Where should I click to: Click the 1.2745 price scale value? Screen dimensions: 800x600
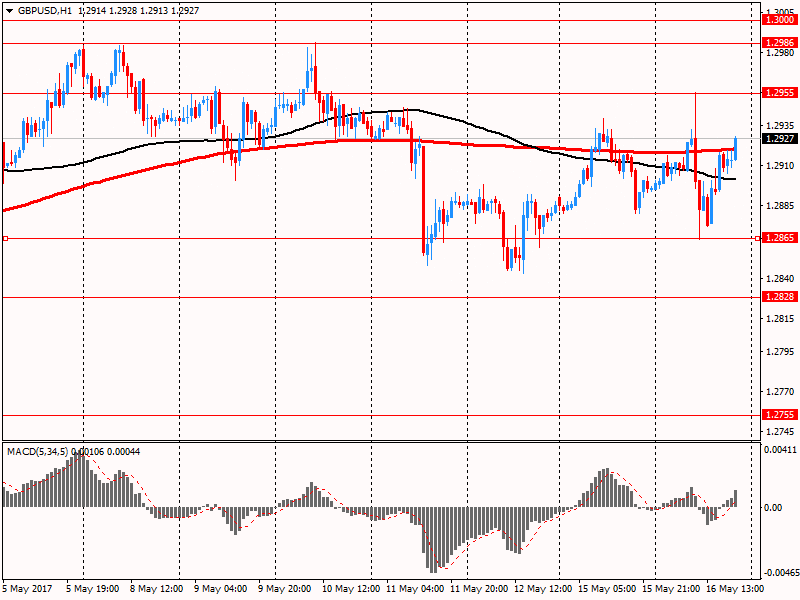click(780, 432)
